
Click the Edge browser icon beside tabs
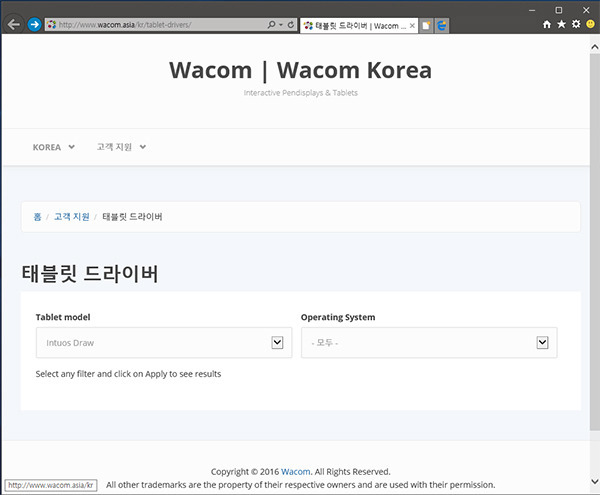pos(442,26)
